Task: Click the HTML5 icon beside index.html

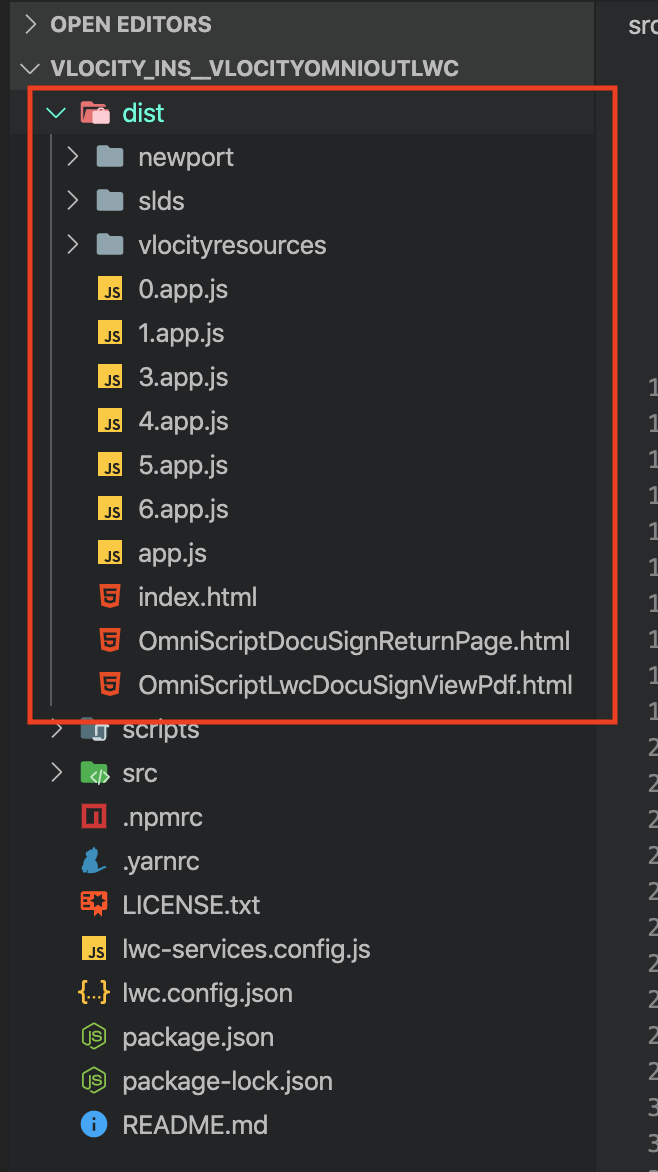Action: coord(110,597)
